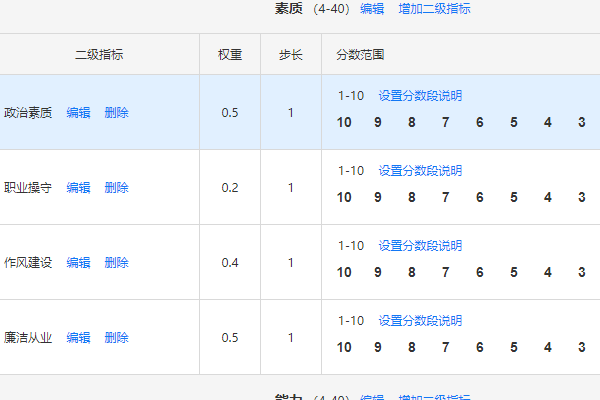
Task: Open 设置分数段说明 for 作风建设 row
Action: coord(420,246)
